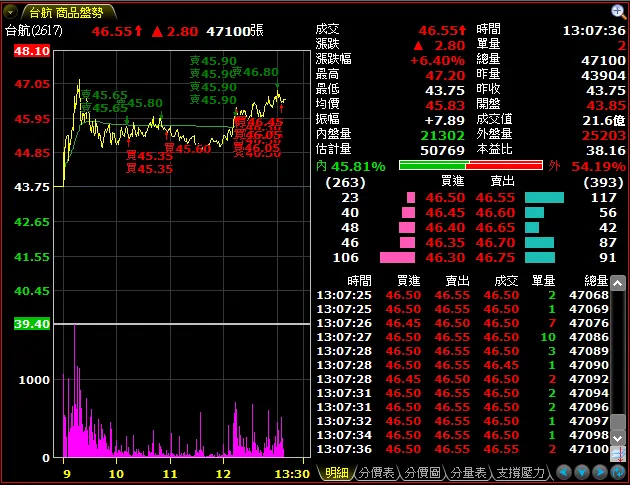Viewport: 630px width, 485px height.
Task: Switch to the 明細 tab
Action: coord(336,473)
